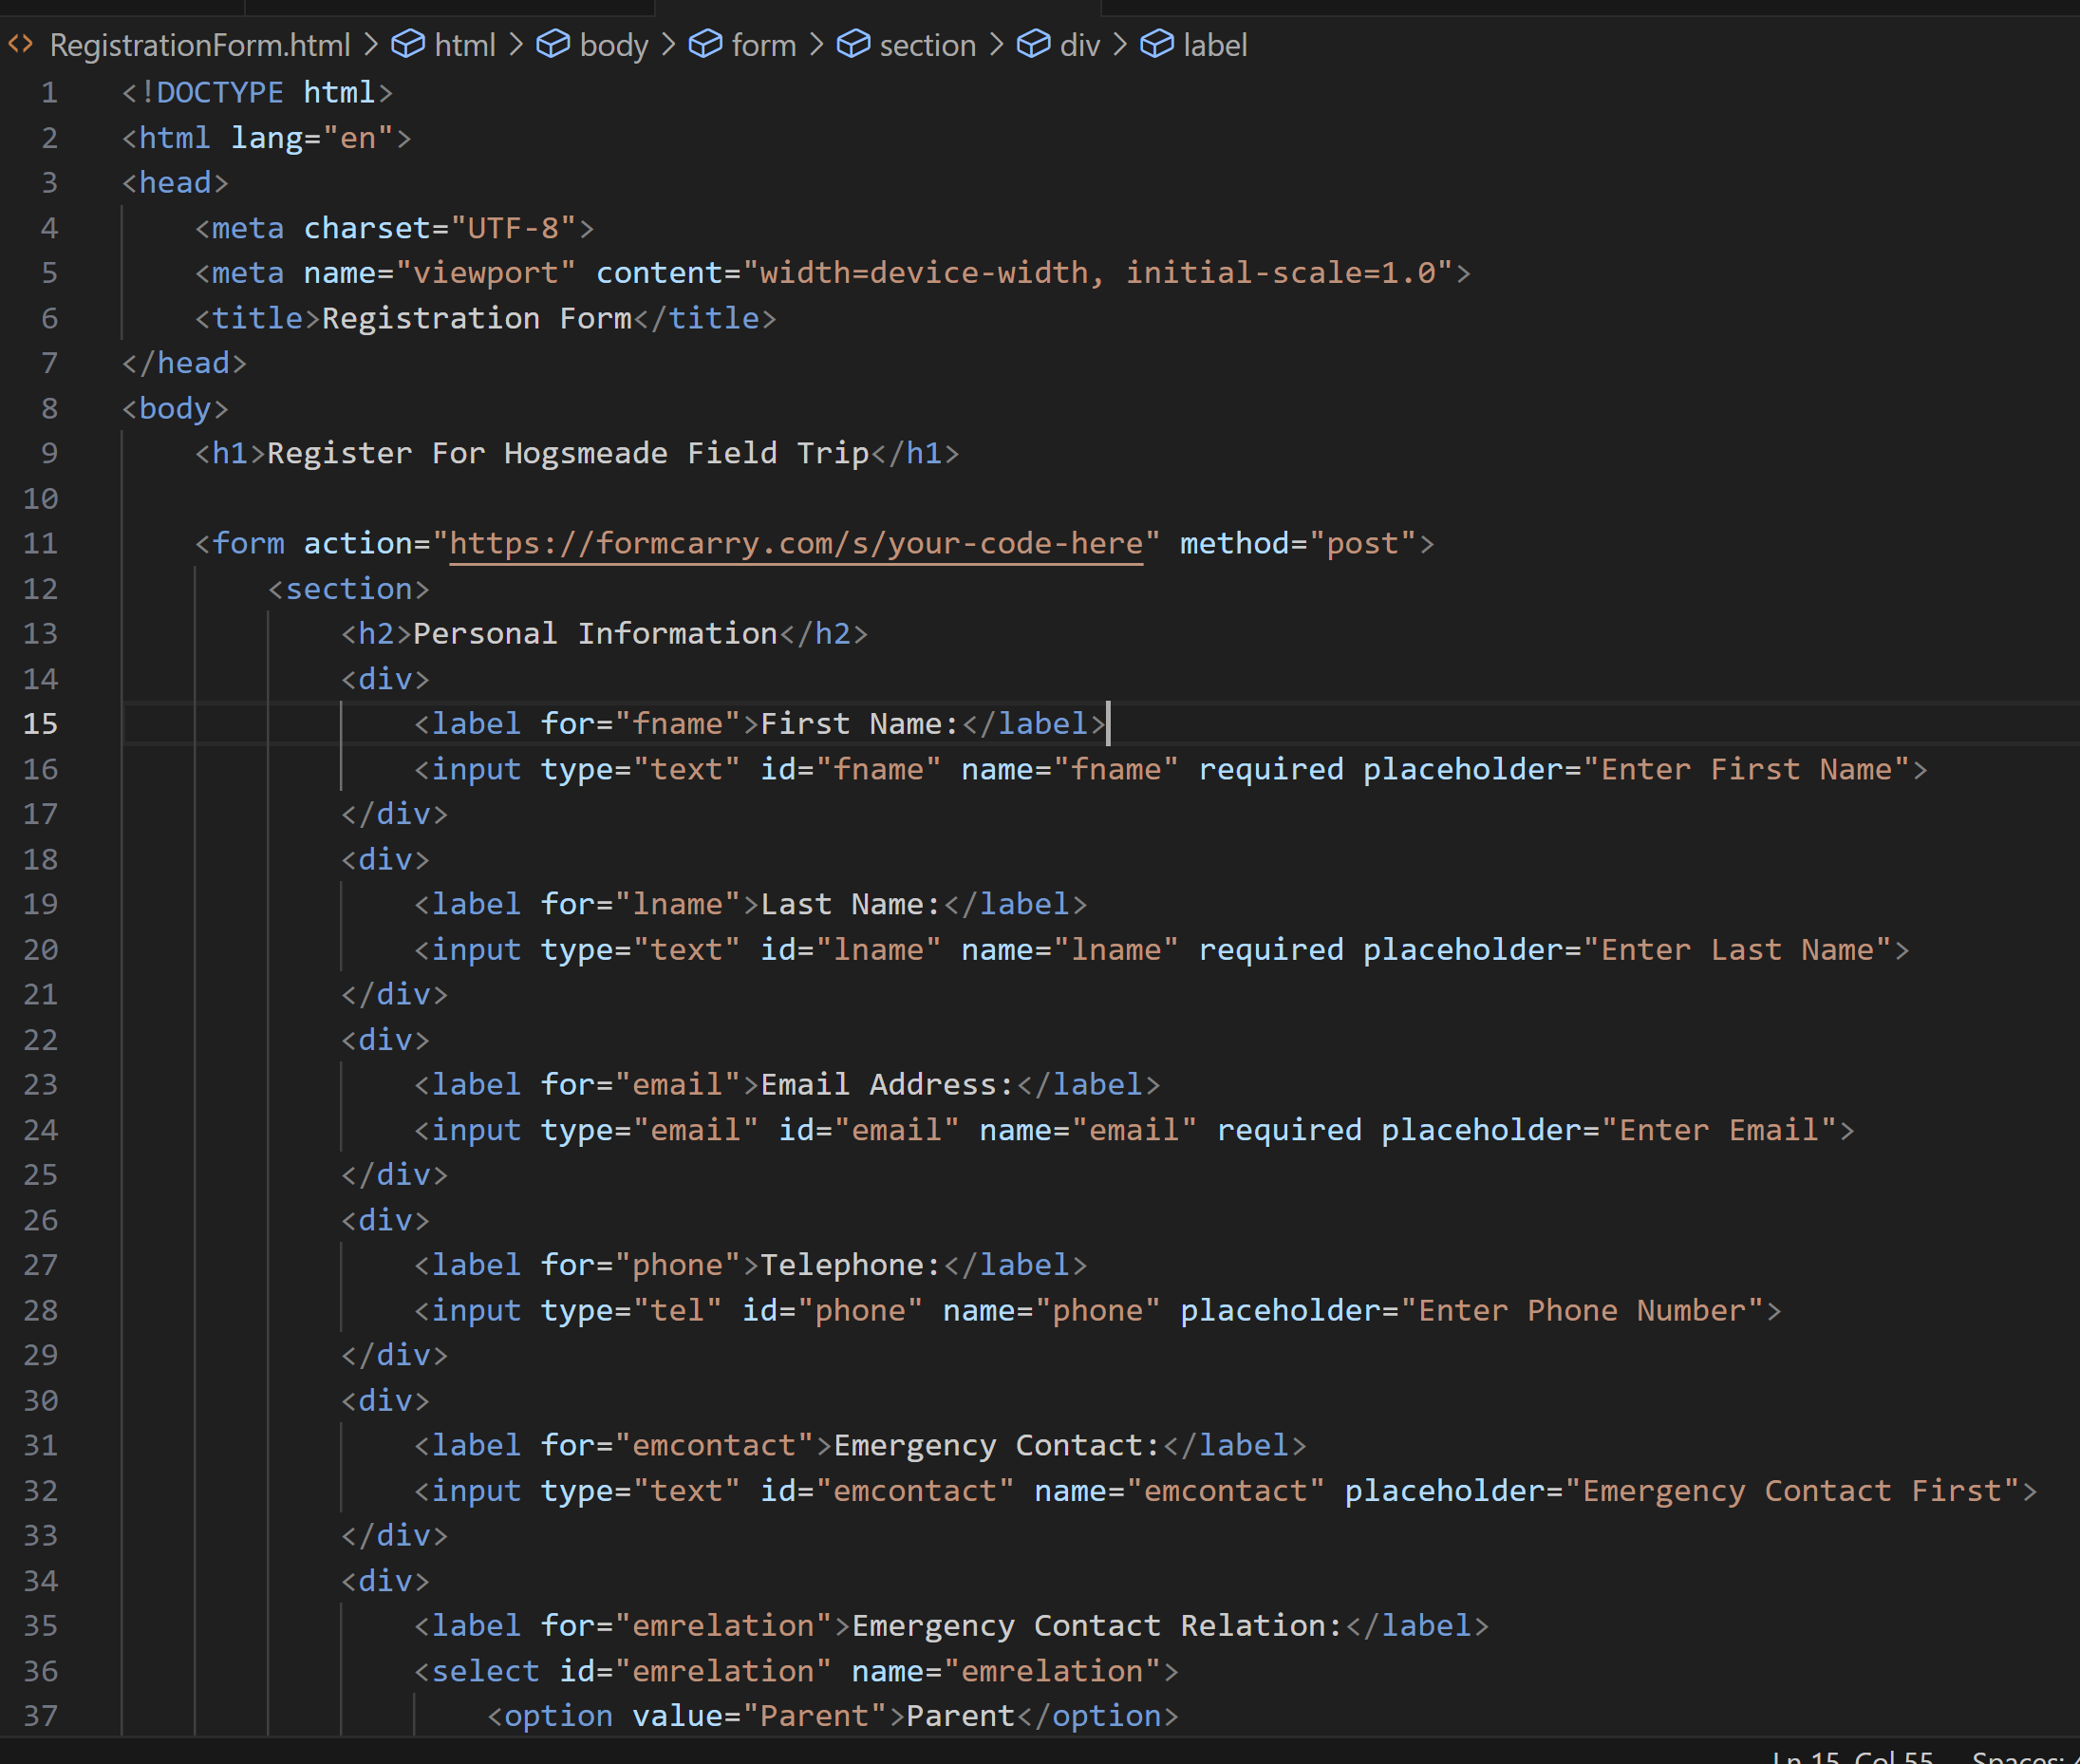Viewport: 2080px width, 1764px height.
Task: Click line number 15 to select the line
Action: [41, 724]
